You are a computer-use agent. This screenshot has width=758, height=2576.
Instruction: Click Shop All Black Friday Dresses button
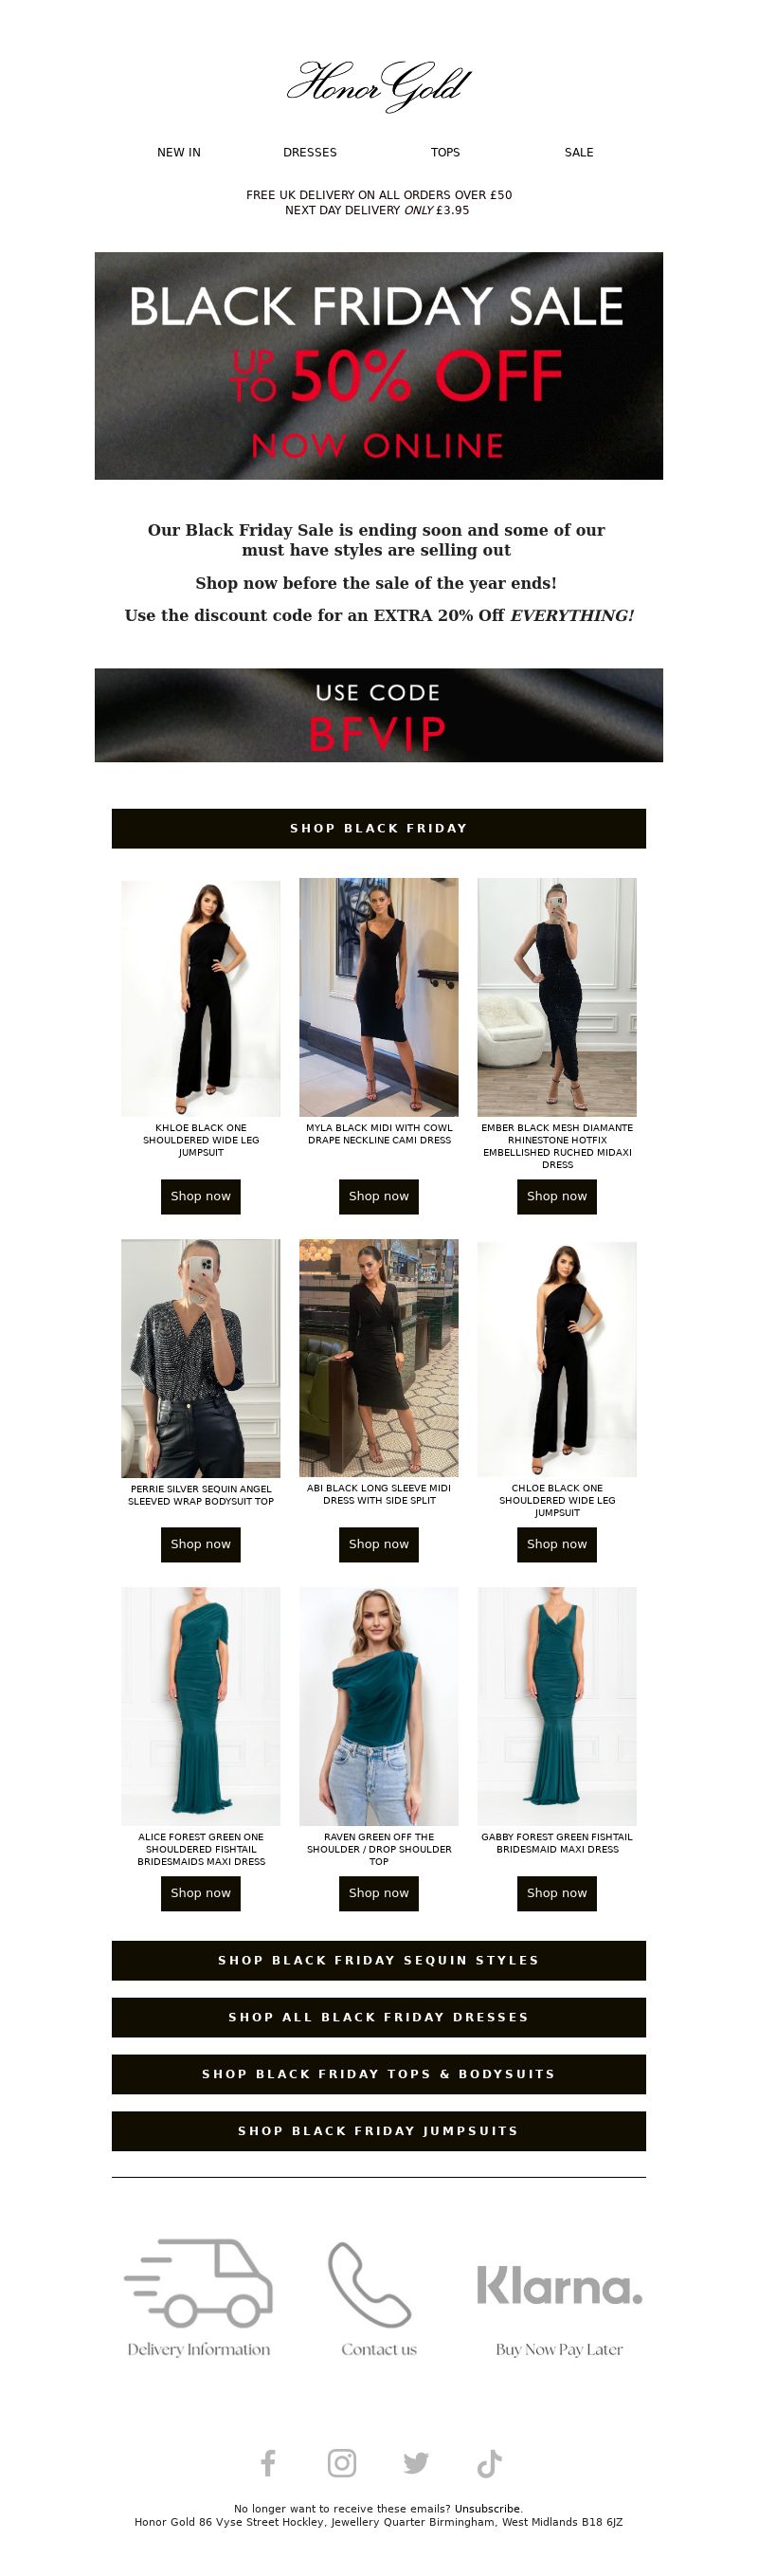click(x=379, y=2017)
